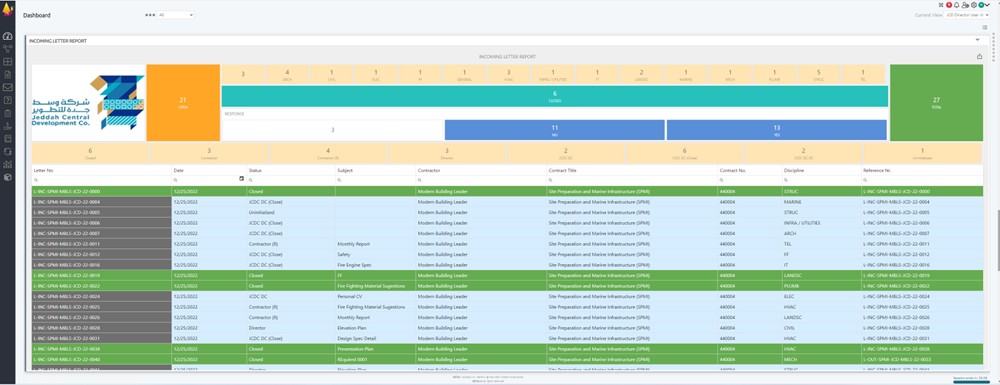Open the dashboard gauge icon in sidebar
This screenshot has width=1000, height=385.
click(8, 36)
